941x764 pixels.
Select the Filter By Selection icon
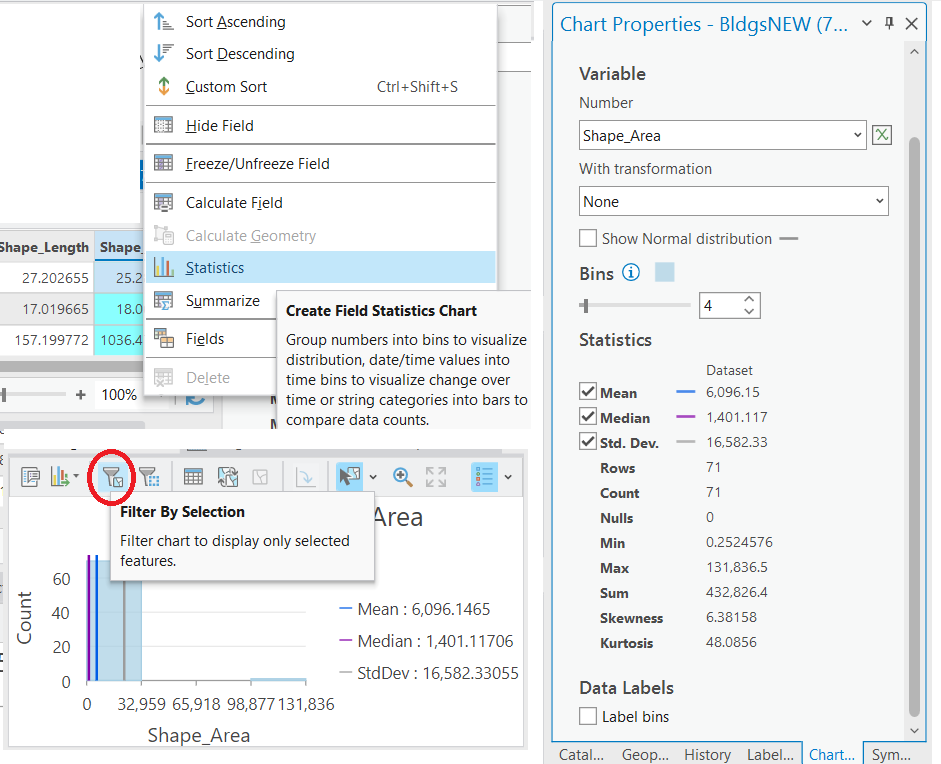click(x=111, y=477)
